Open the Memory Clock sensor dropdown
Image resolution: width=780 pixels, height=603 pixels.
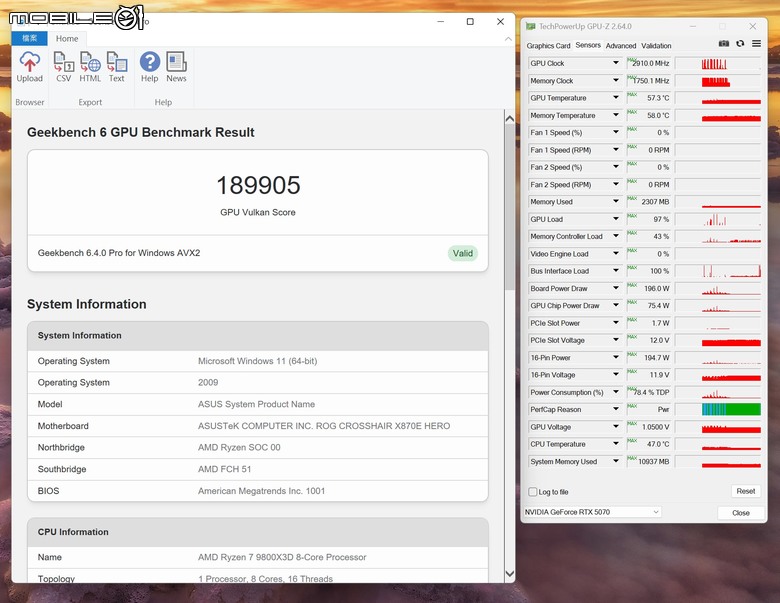pos(616,80)
